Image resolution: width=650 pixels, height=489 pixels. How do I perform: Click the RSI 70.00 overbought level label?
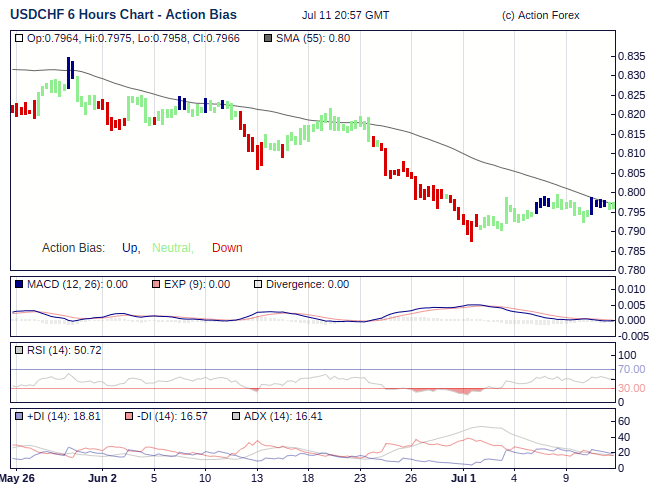click(631, 369)
